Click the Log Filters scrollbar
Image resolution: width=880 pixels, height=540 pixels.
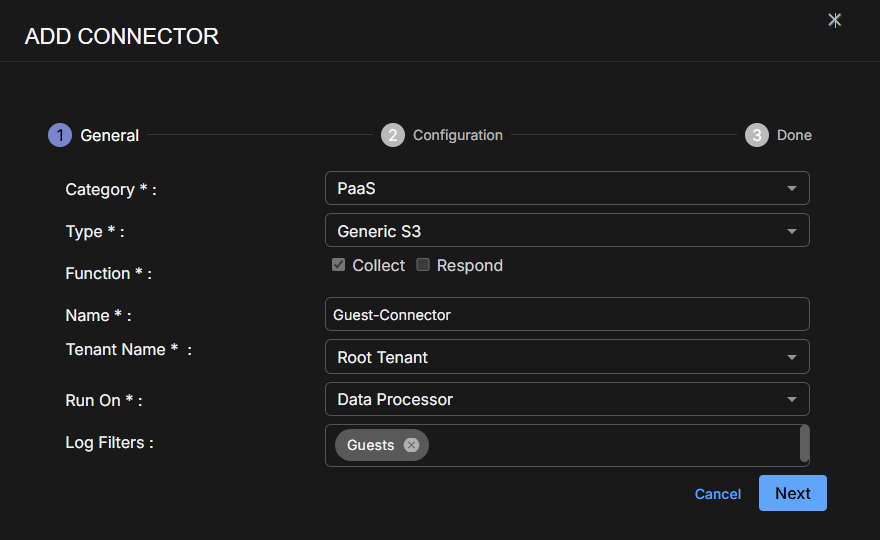pos(804,444)
